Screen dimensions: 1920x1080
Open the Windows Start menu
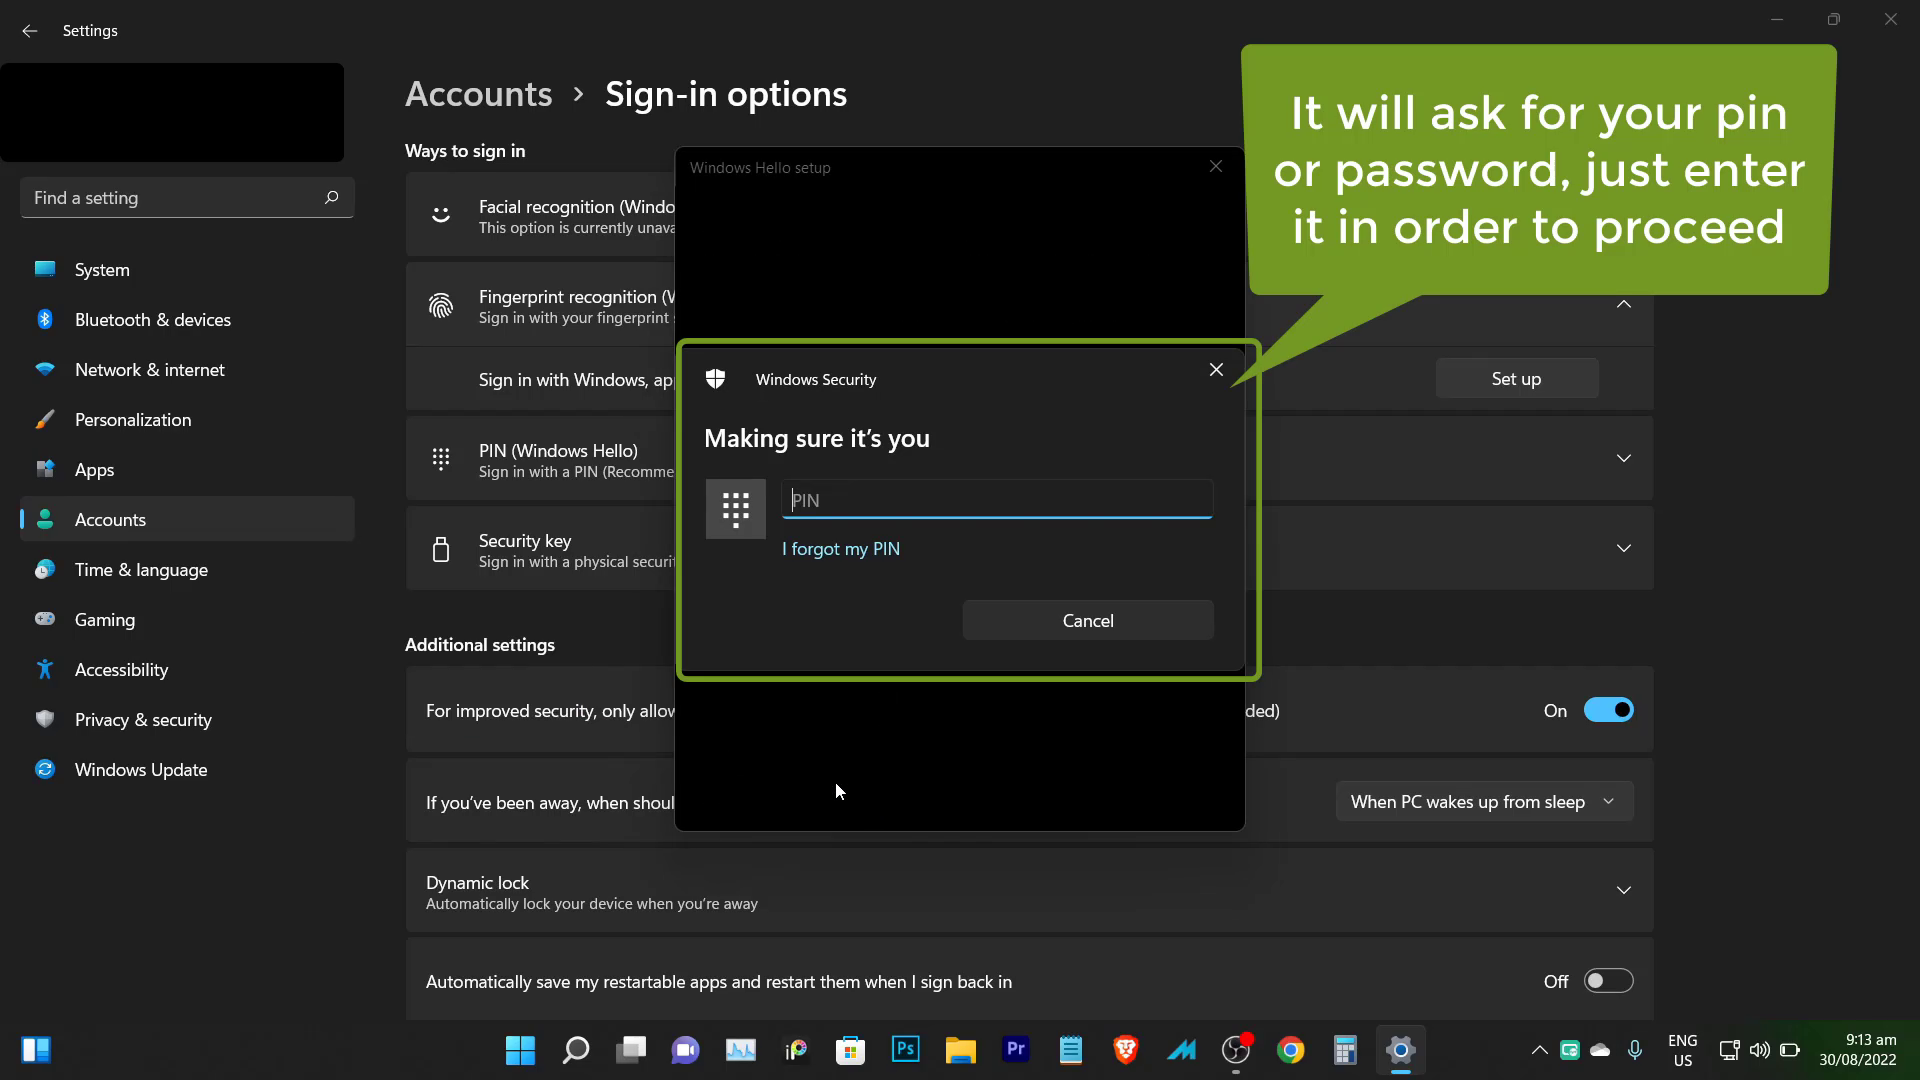coord(520,1050)
